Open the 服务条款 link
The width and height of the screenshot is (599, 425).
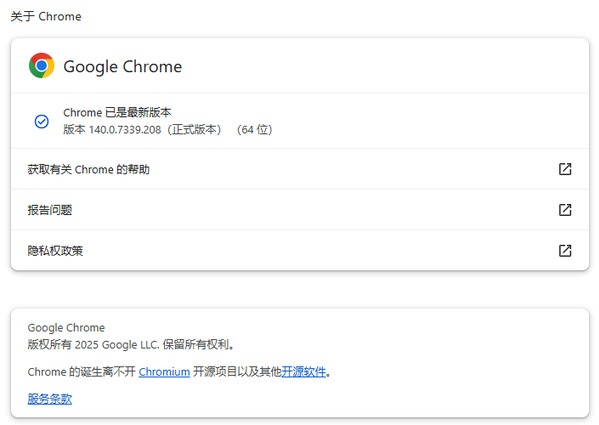point(50,399)
